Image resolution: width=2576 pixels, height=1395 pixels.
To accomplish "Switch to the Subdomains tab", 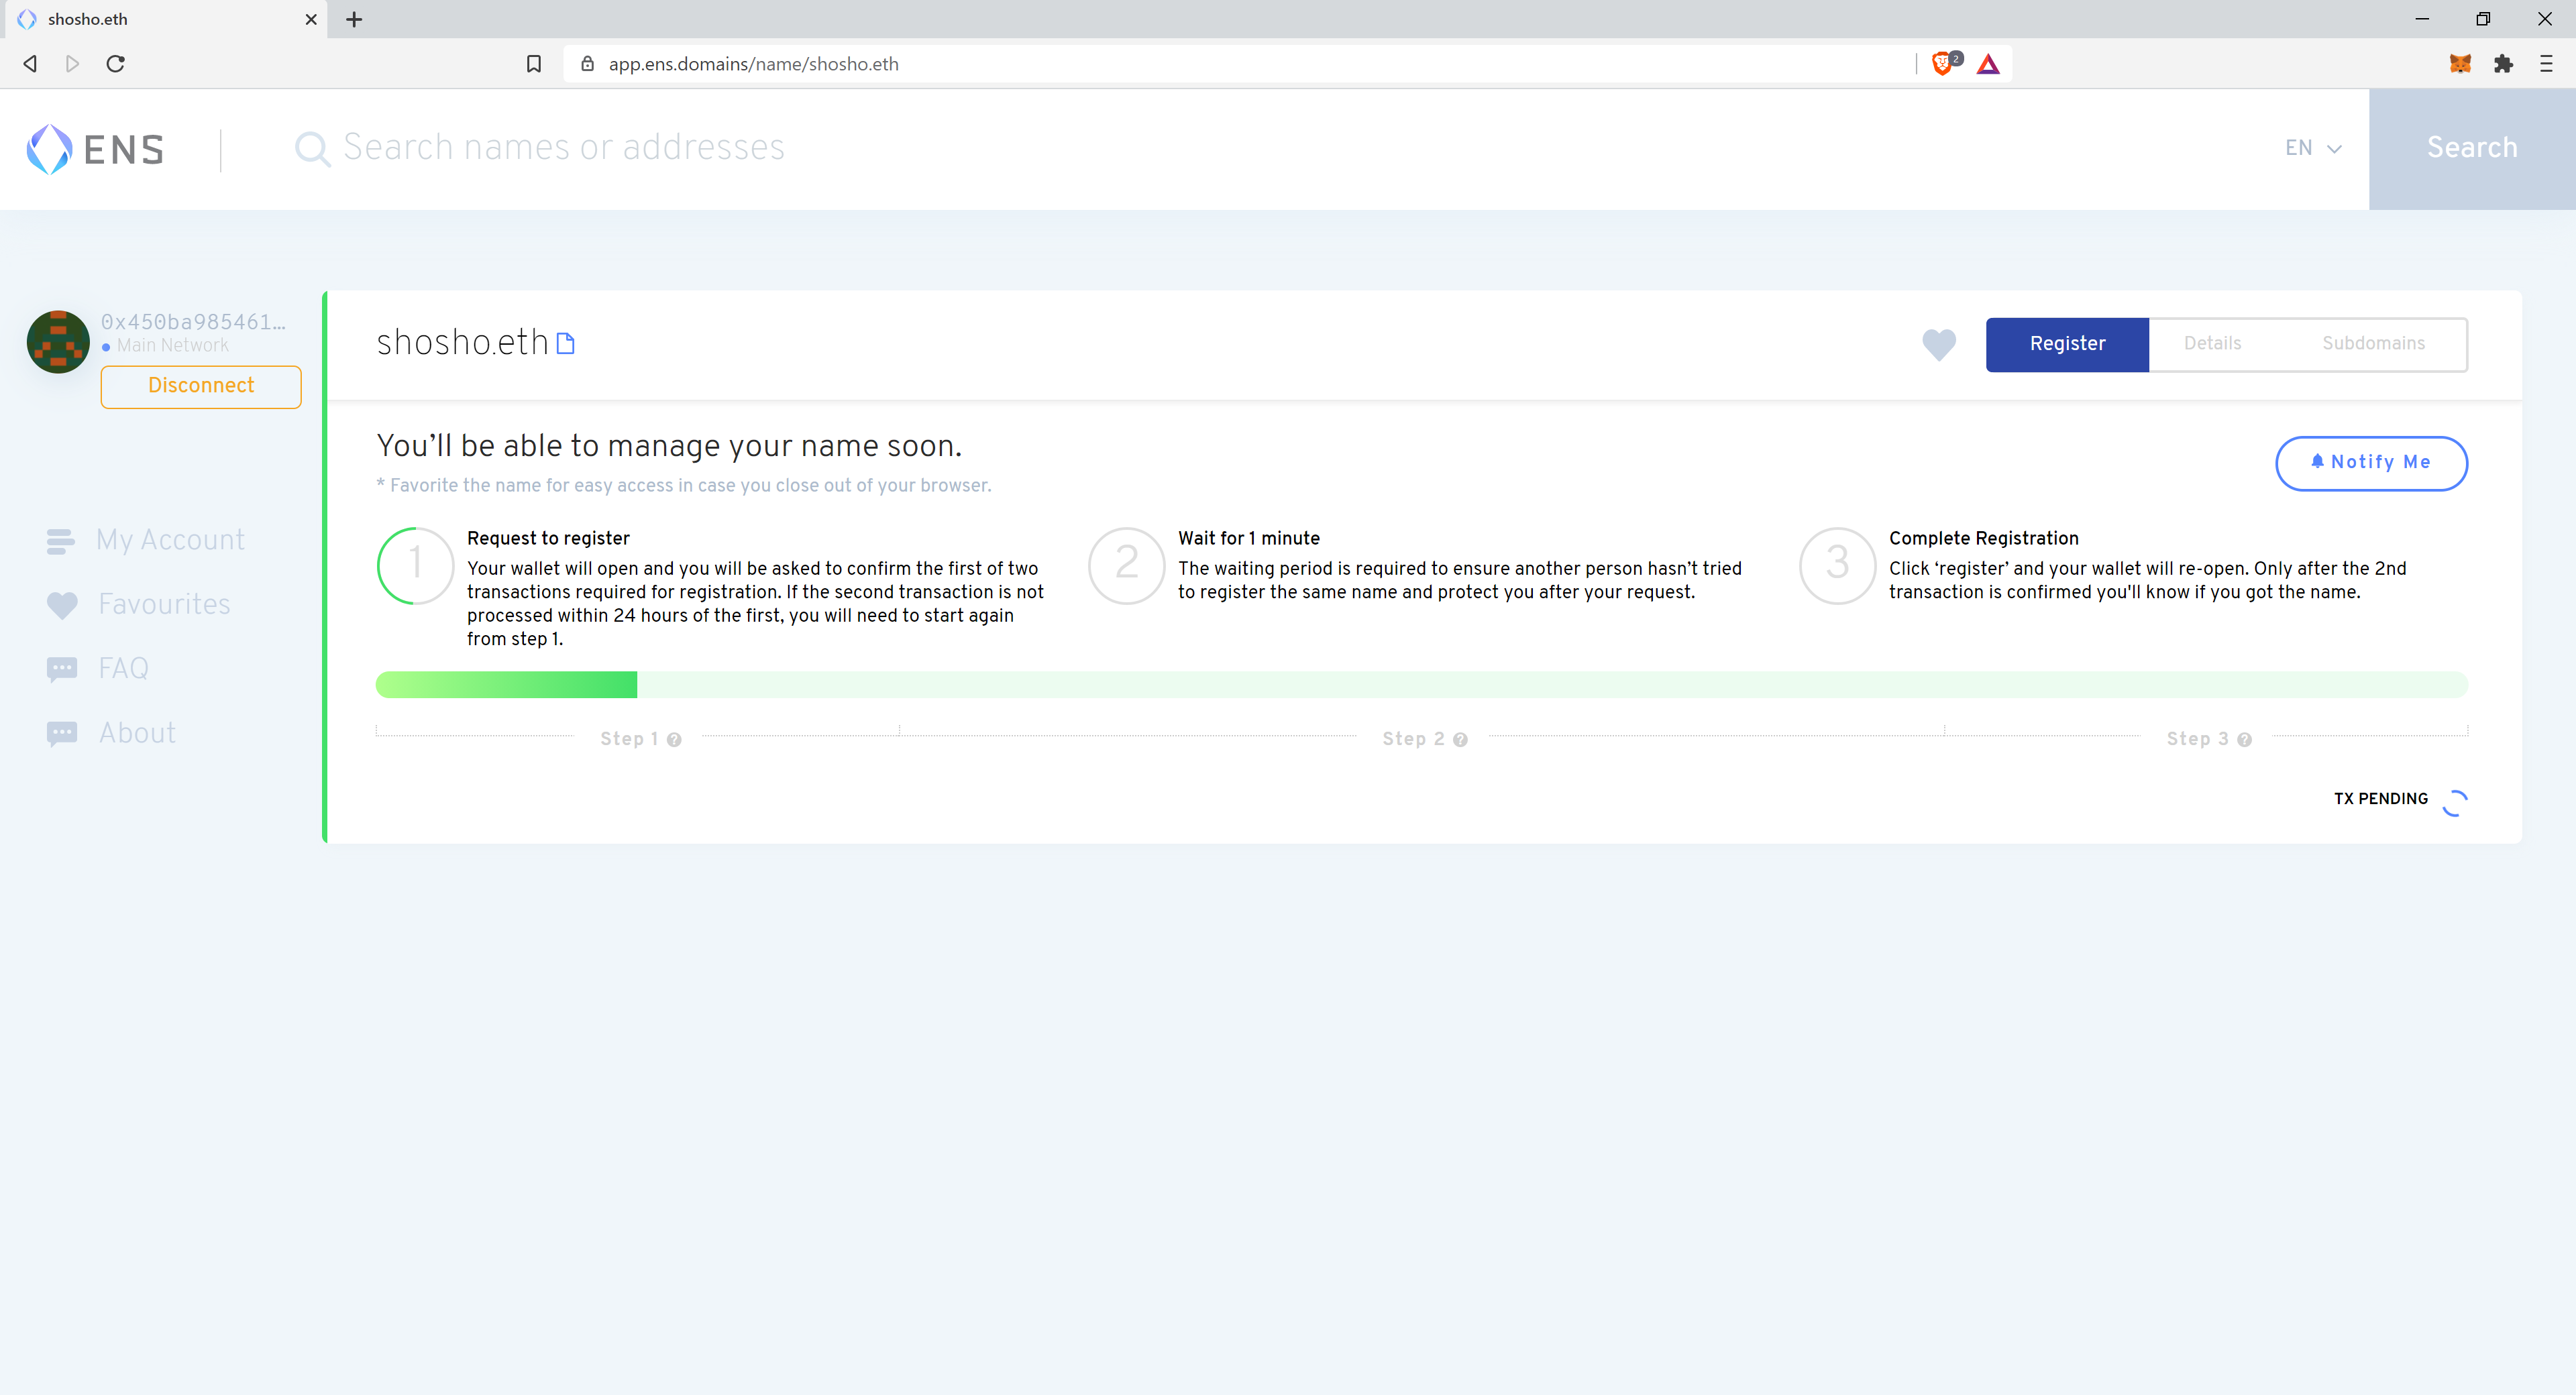I will click(x=2373, y=344).
